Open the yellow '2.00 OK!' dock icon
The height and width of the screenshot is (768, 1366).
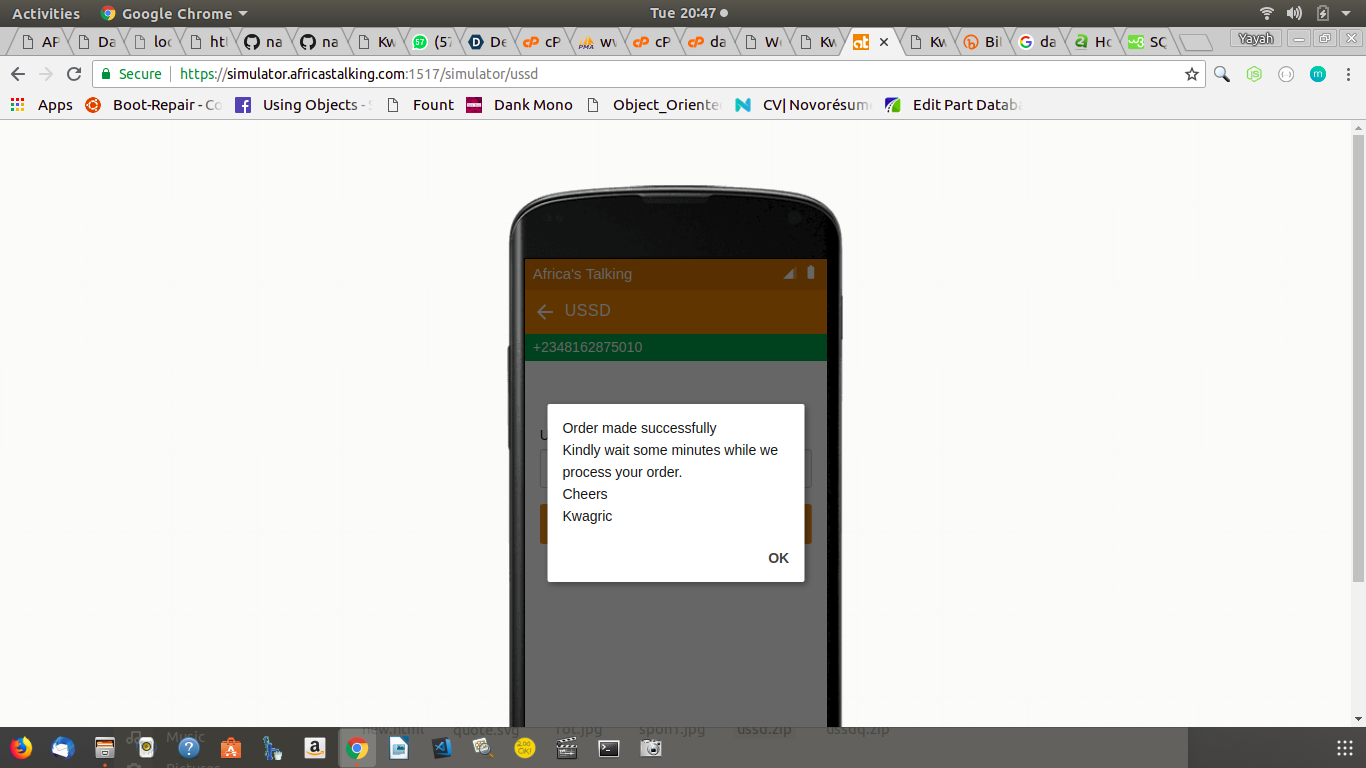click(525, 747)
